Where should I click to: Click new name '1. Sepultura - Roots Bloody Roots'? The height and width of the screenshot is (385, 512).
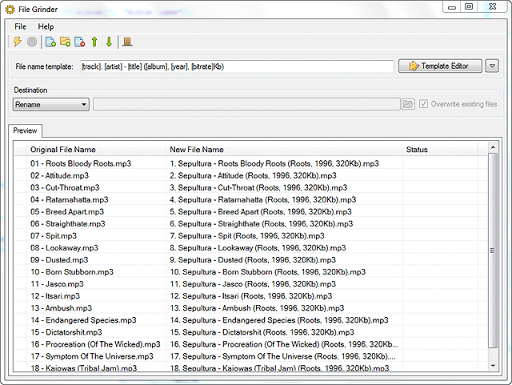click(x=274, y=163)
